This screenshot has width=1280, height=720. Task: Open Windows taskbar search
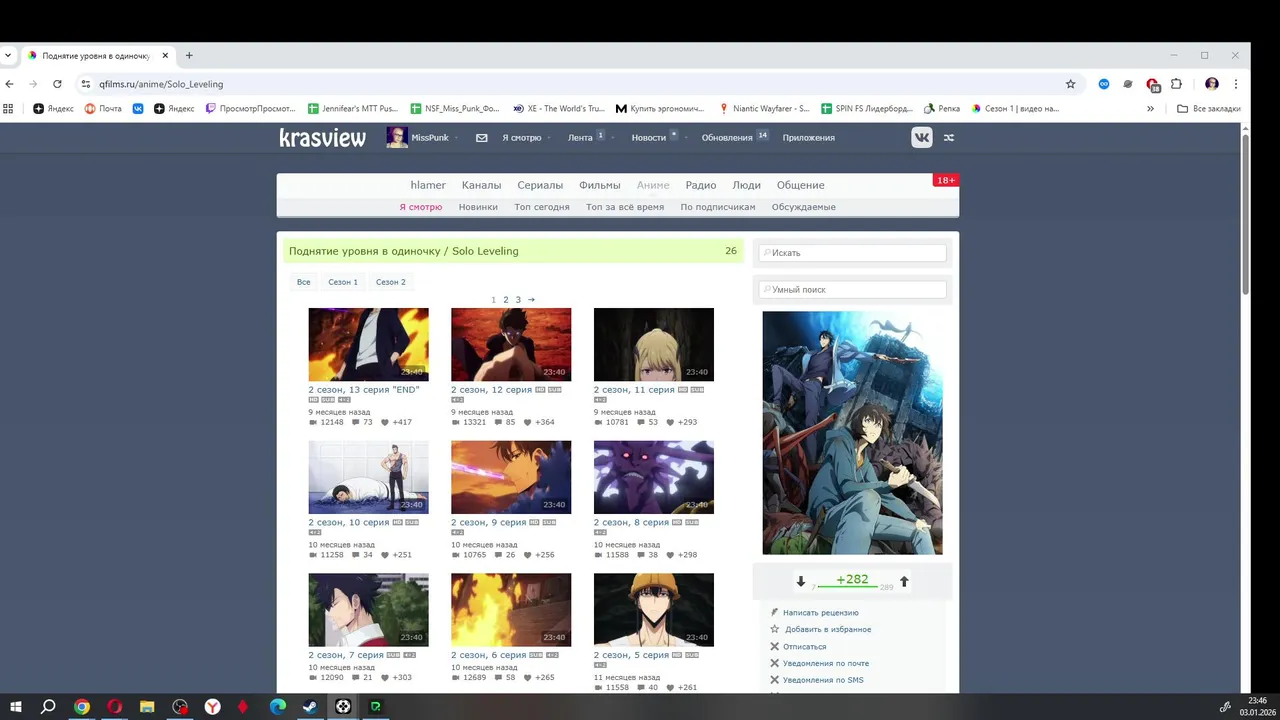tap(48, 707)
